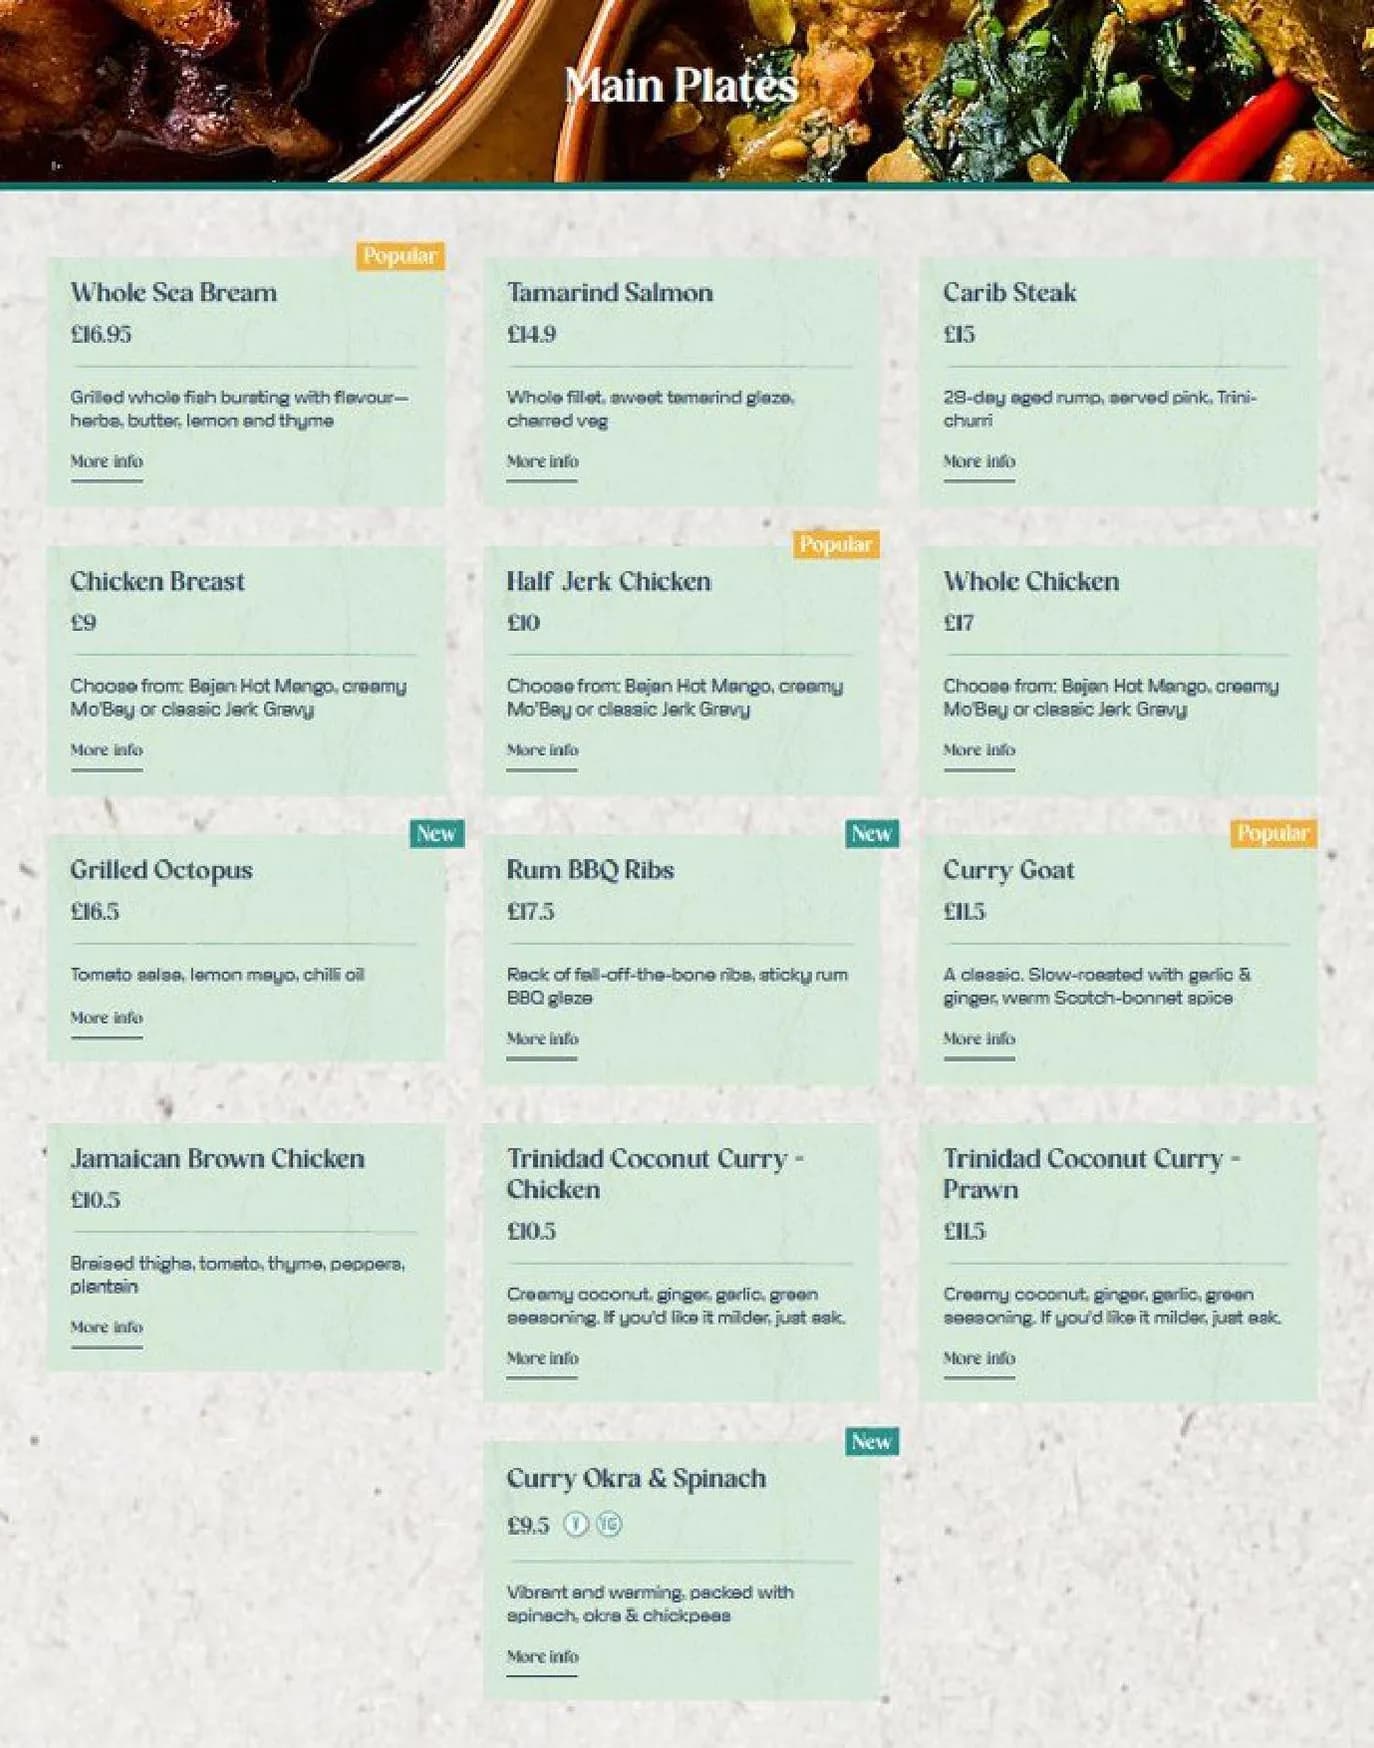Open More info for Tamarind Salmon

[x=542, y=462]
